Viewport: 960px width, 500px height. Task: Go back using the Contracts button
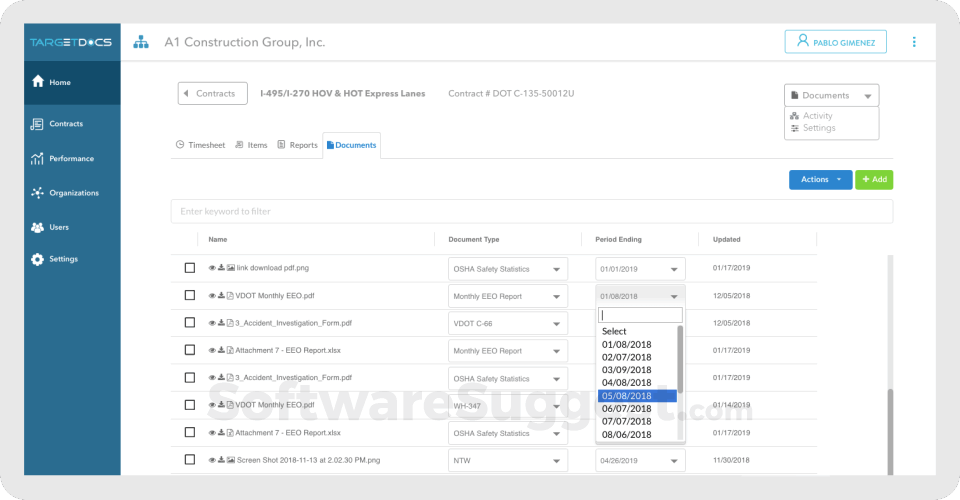tap(212, 94)
